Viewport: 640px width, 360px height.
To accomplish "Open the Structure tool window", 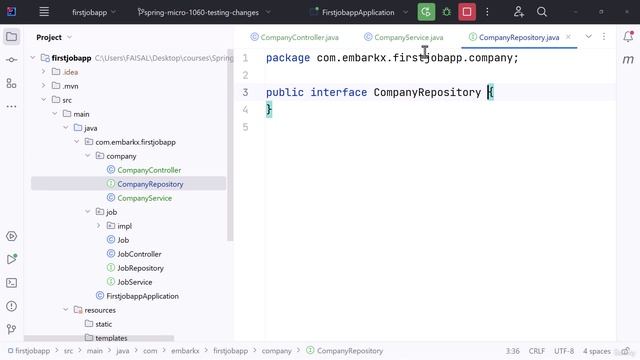I will click(x=11, y=83).
